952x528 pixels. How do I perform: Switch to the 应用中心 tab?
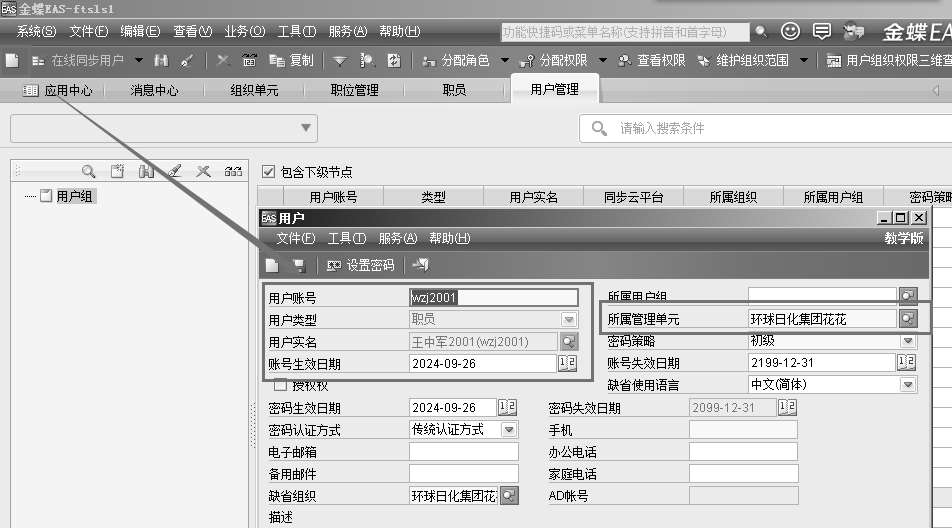pyautogui.click(x=58, y=90)
